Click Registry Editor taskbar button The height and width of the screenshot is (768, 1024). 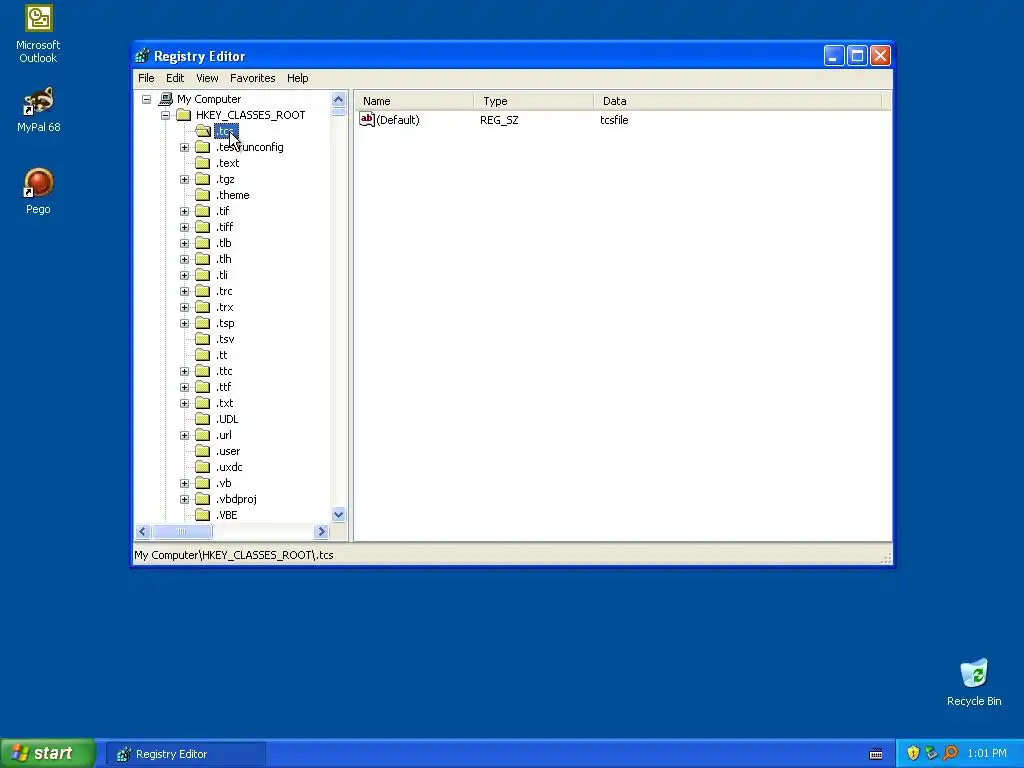pos(186,754)
